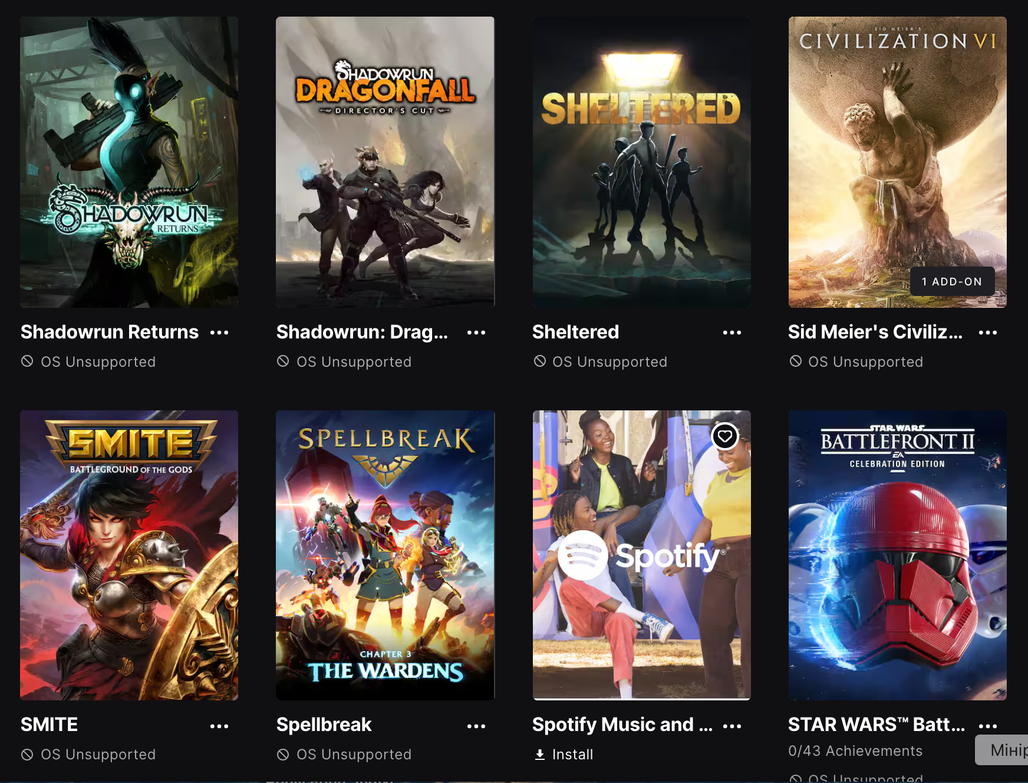Select the SMITE Battleground of the Gods cover
The image size is (1028, 783).
(129, 555)
